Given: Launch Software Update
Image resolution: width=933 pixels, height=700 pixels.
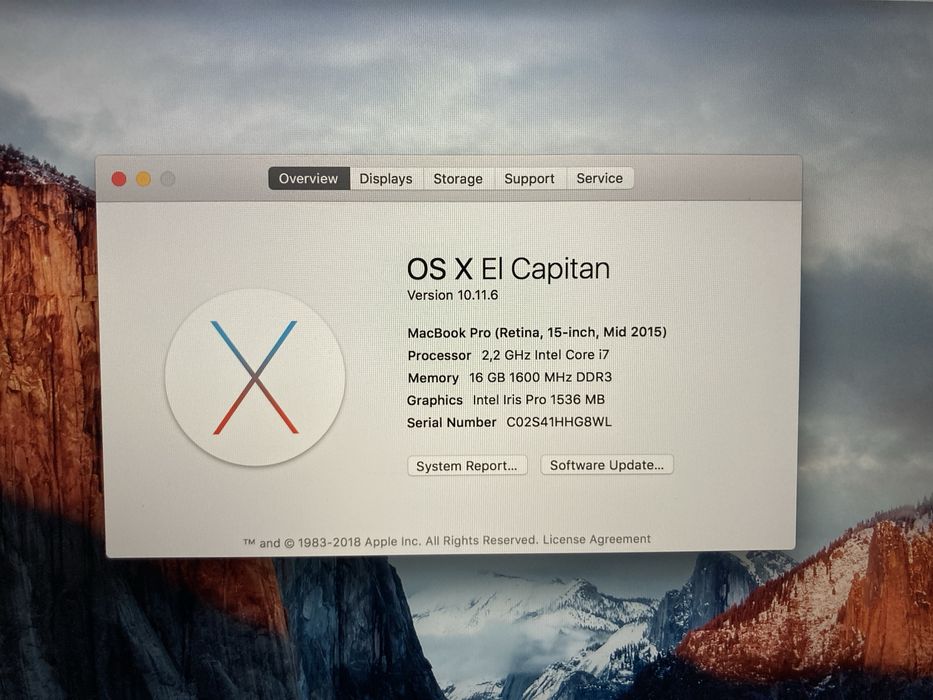Looking at the screenshot, I should point(607,465).
